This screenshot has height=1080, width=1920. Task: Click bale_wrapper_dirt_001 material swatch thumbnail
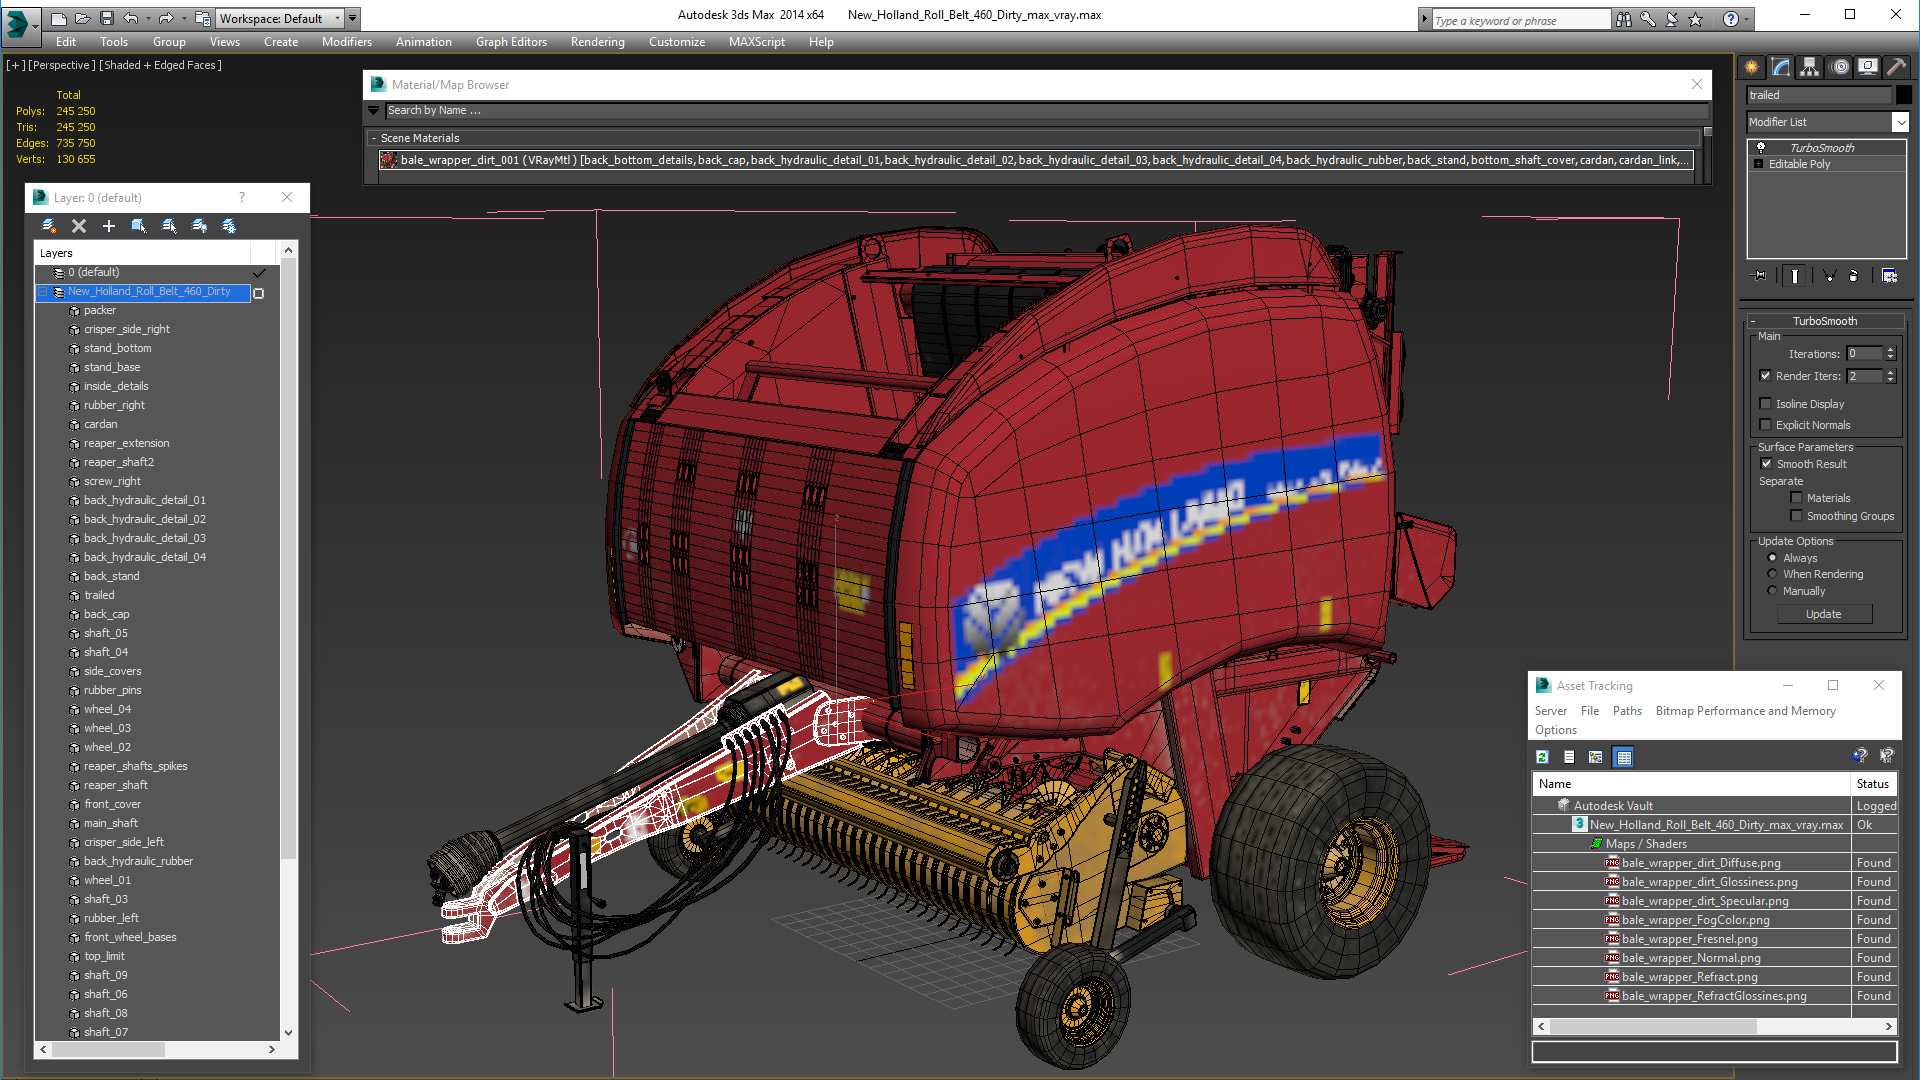389,160
